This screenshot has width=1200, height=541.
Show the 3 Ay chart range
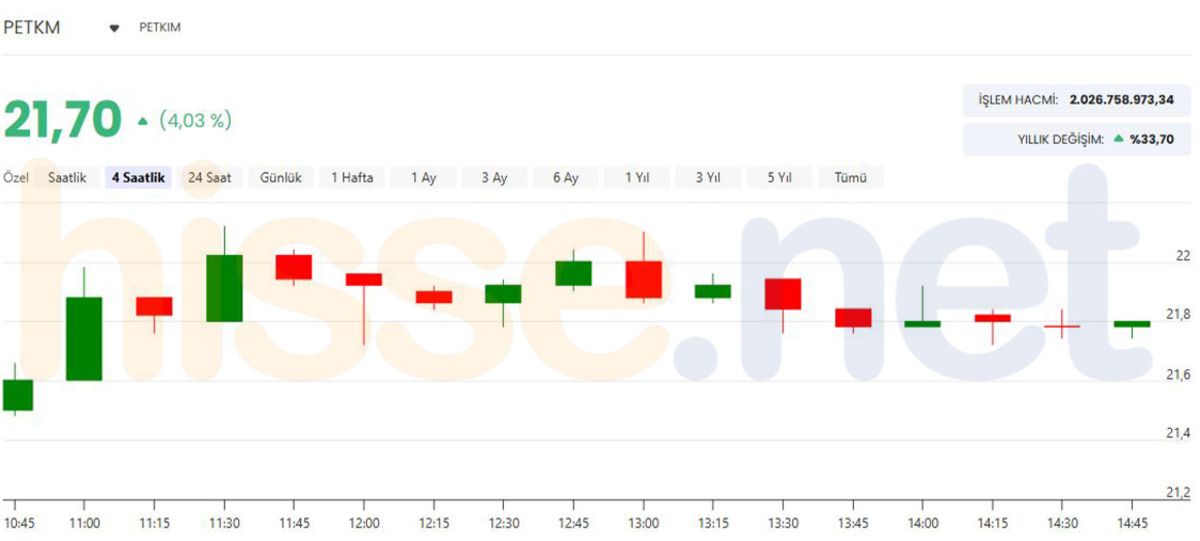(494, 178)
